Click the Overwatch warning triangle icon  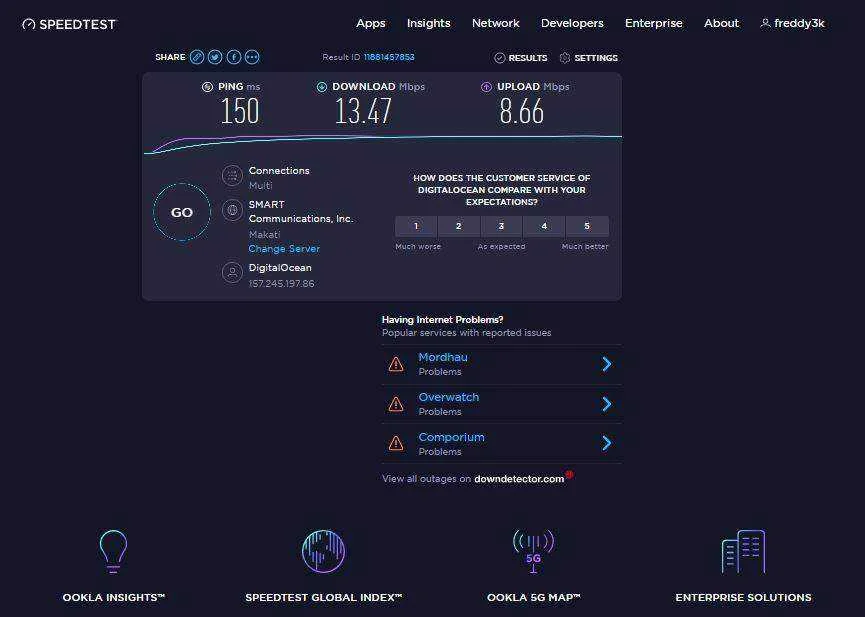[x=396, y=404]
